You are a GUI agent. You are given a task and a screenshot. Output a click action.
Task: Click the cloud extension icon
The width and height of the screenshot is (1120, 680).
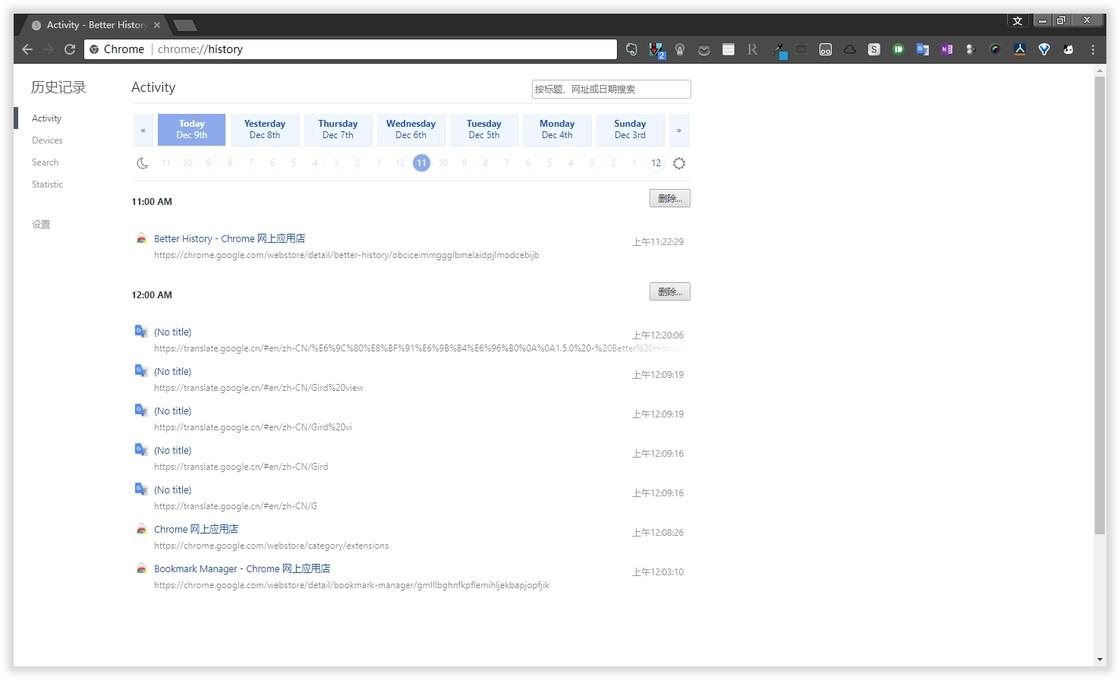[x=849, y=49]
